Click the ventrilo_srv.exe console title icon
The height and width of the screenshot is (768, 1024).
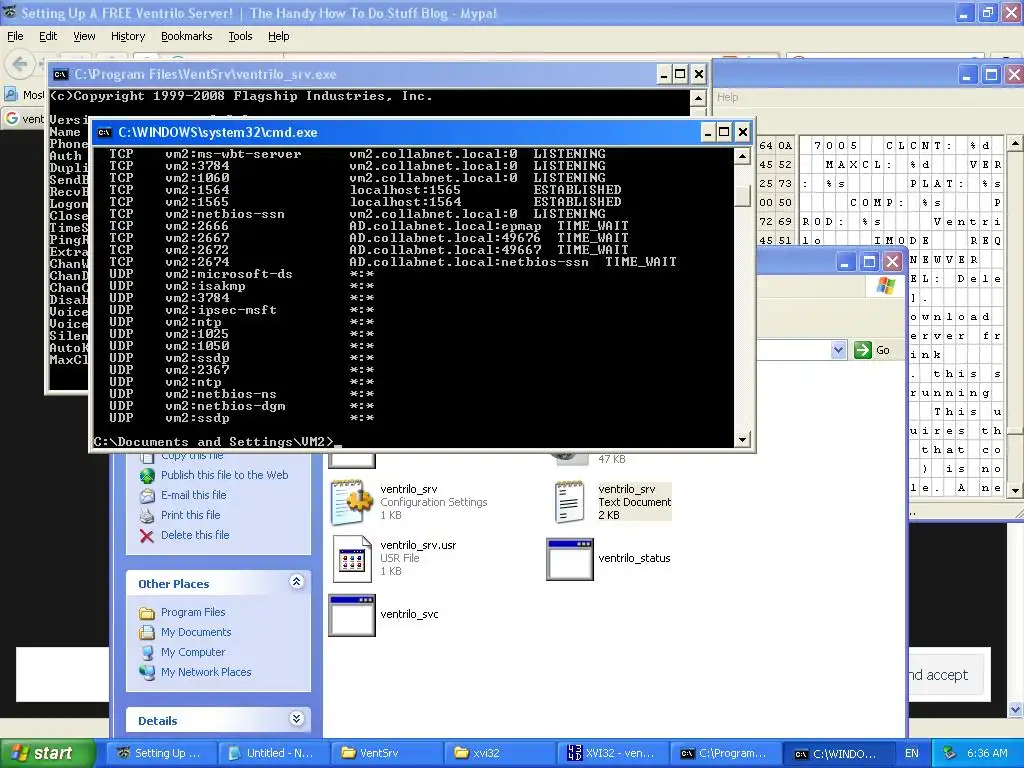(60, 74)
